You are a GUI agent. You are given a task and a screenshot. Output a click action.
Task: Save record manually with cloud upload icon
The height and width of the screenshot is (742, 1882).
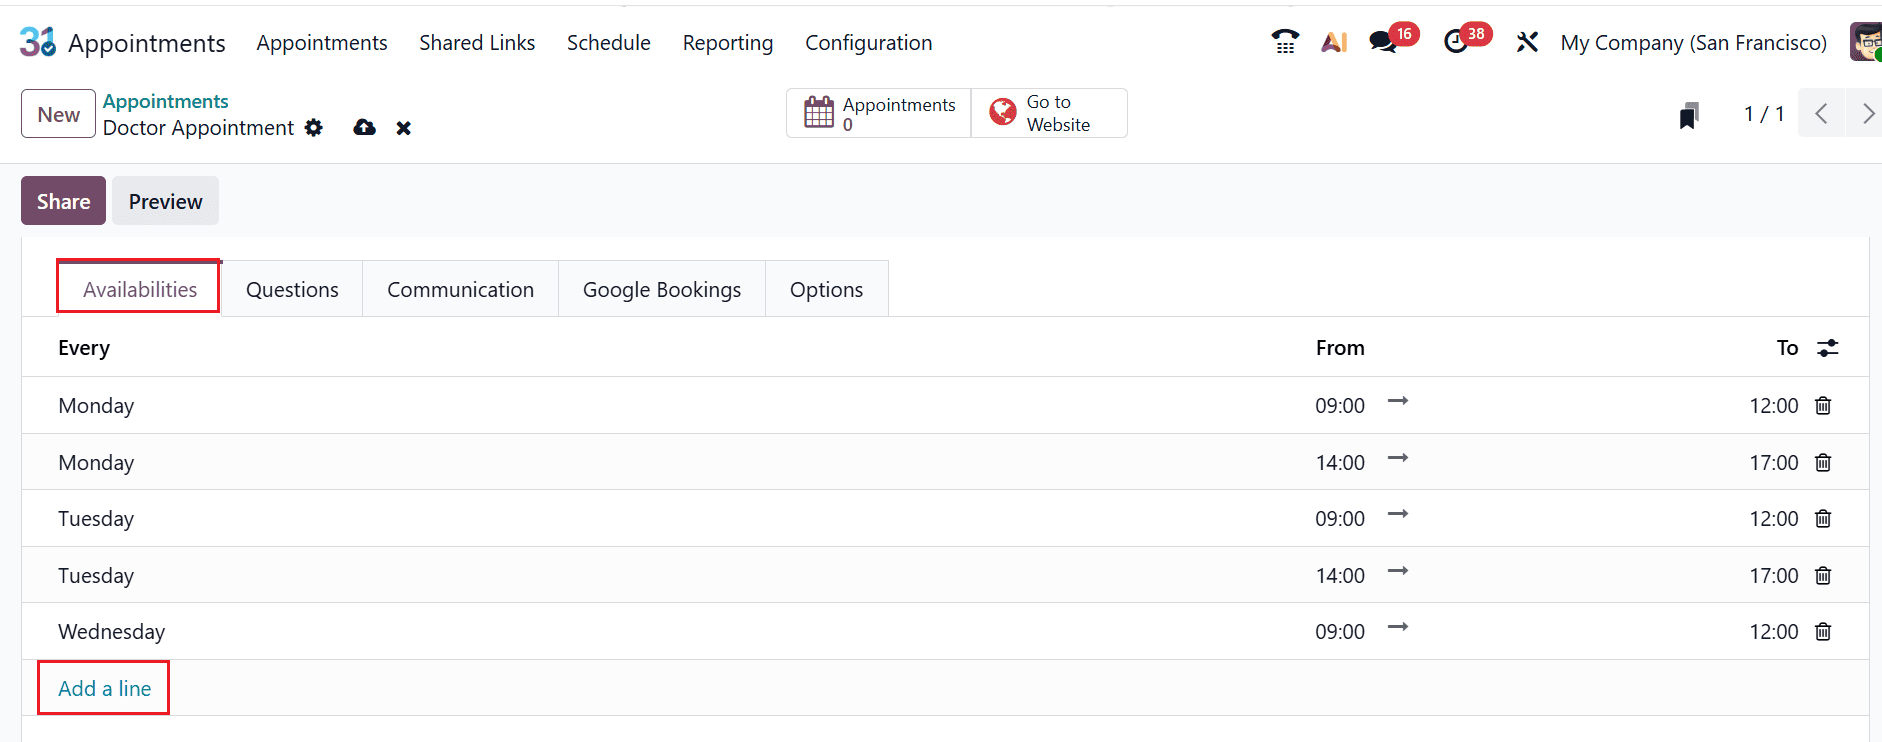click(x=365, y=128)
